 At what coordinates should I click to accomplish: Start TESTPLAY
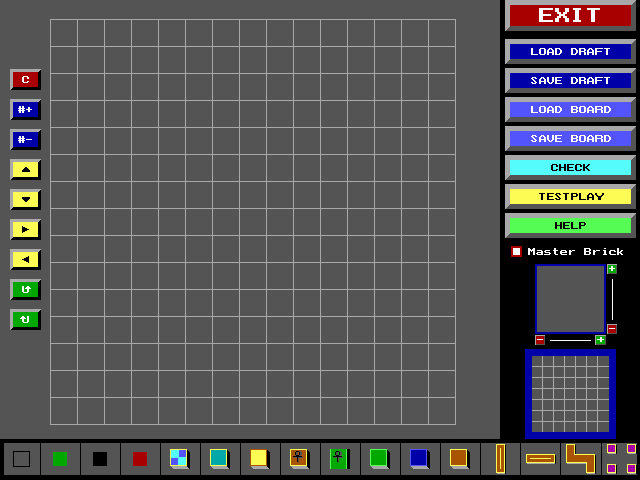tap(570, 197)
